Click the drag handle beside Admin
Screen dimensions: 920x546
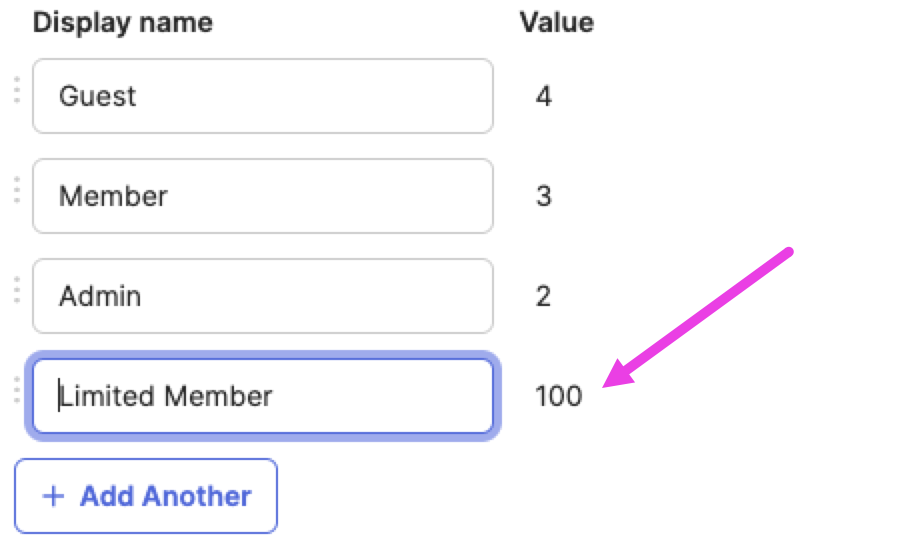pos(17,290)
